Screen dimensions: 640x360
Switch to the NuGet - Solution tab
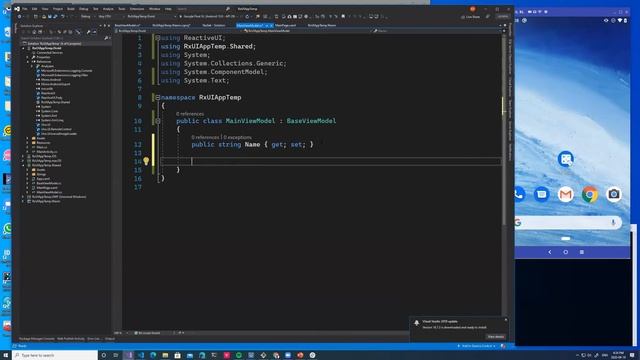(x=214, y=25)
